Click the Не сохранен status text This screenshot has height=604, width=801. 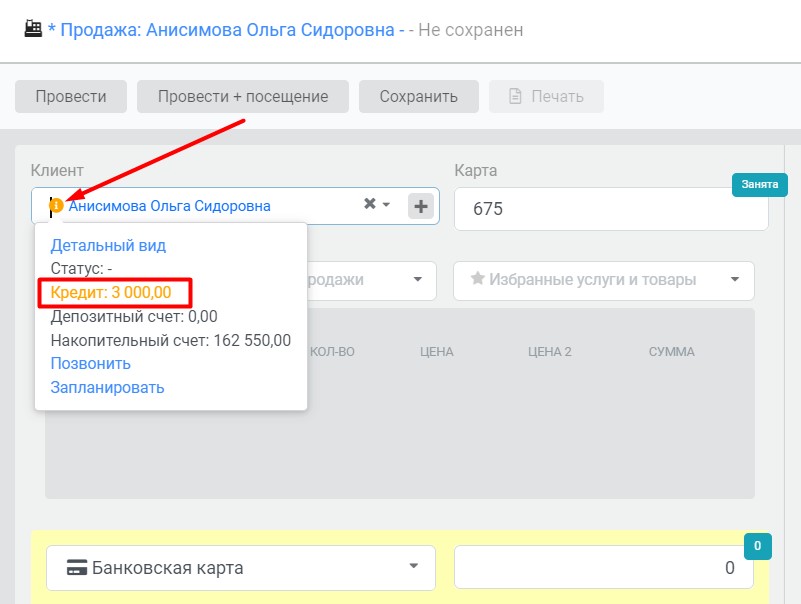coord(470,30)
